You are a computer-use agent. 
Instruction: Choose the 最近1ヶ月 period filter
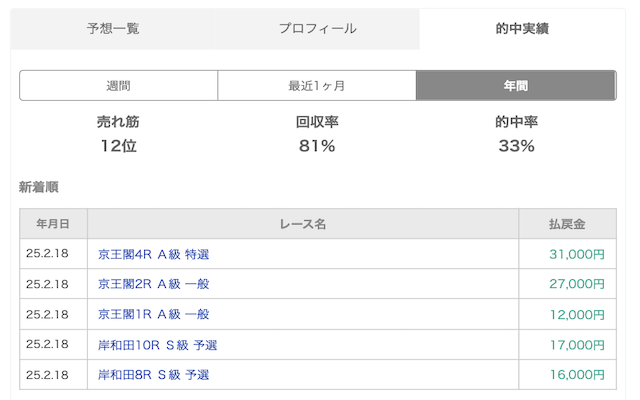(x=317, y=86)
